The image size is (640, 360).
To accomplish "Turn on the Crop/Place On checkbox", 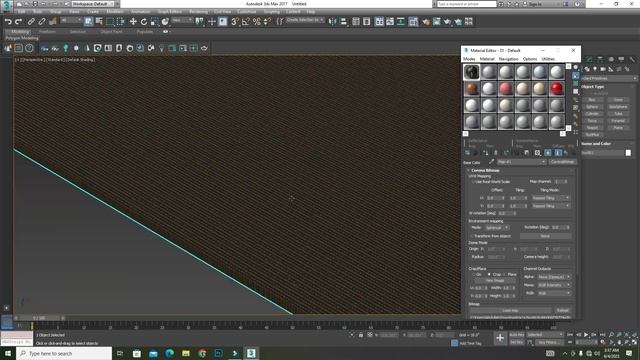I will pos(474,274).
